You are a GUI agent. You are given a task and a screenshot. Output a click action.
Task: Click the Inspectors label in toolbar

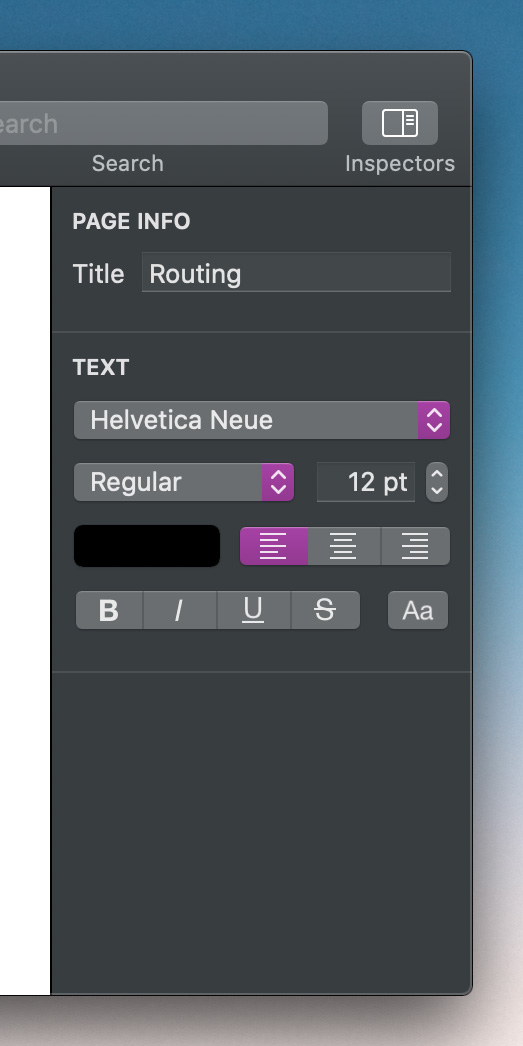pyautogui.click(x=400, y=163)
